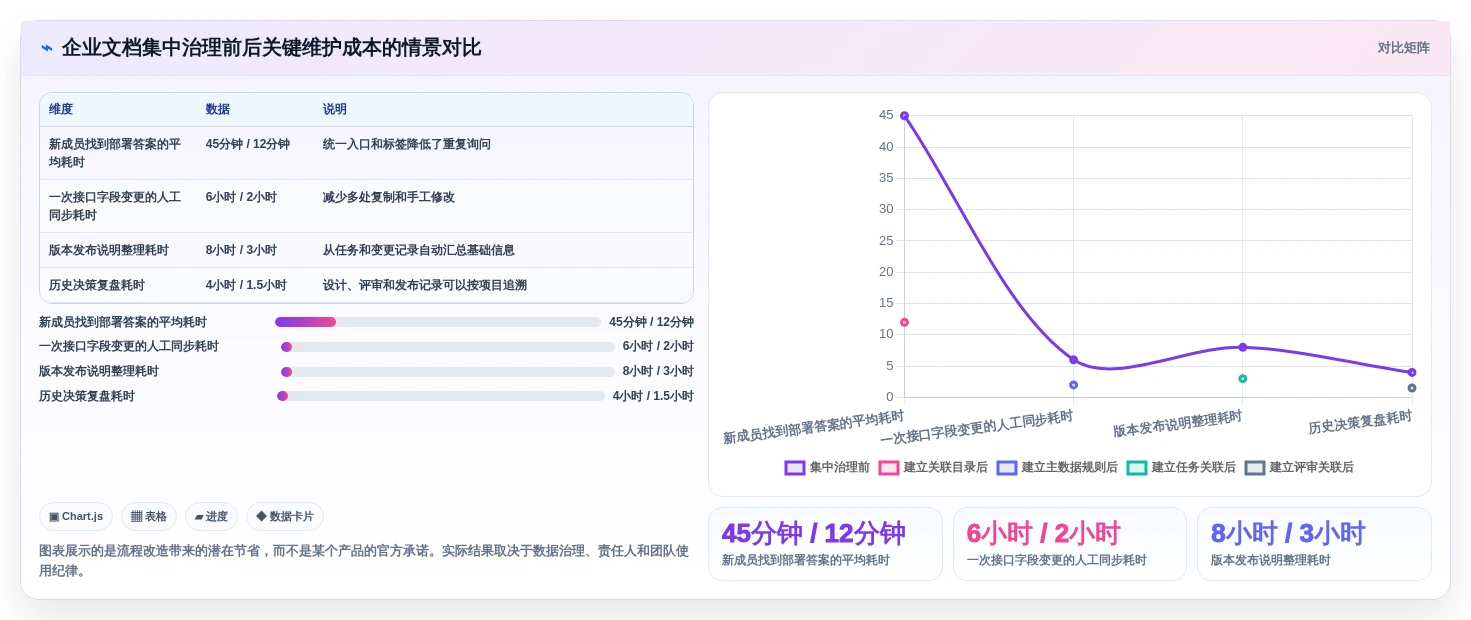Open the 45分钟 / 12分钟 data card

[825, 544]
